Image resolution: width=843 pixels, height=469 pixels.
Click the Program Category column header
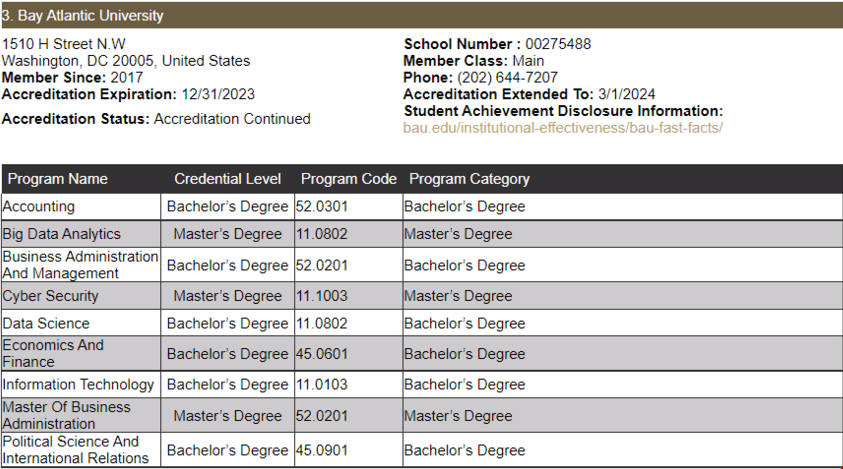(x=469, y=179)
